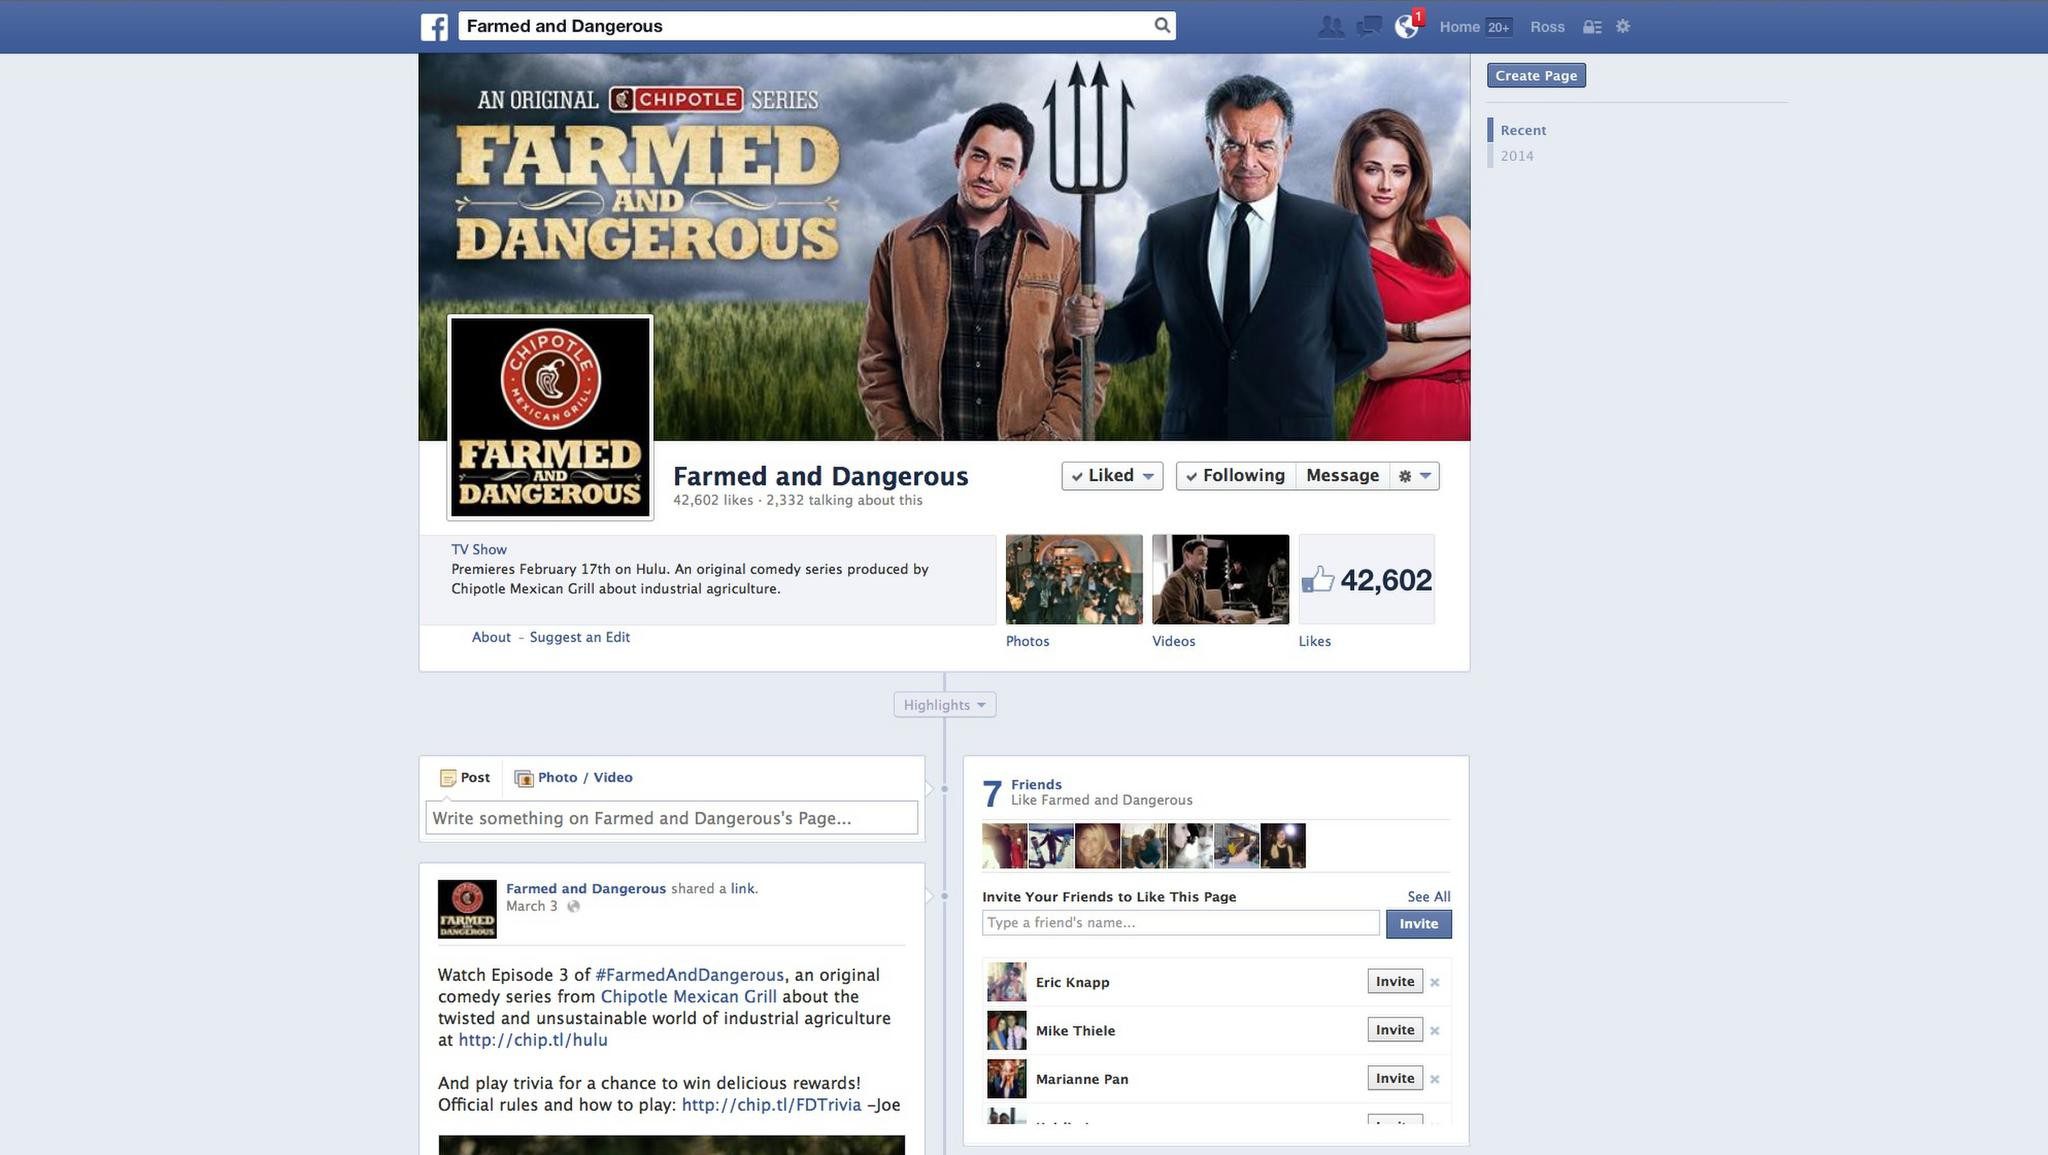Image resolution: width=2048 pixels, height=1155 pixels.
Task: Focus the Facebook search field
Action: [804, 26]
